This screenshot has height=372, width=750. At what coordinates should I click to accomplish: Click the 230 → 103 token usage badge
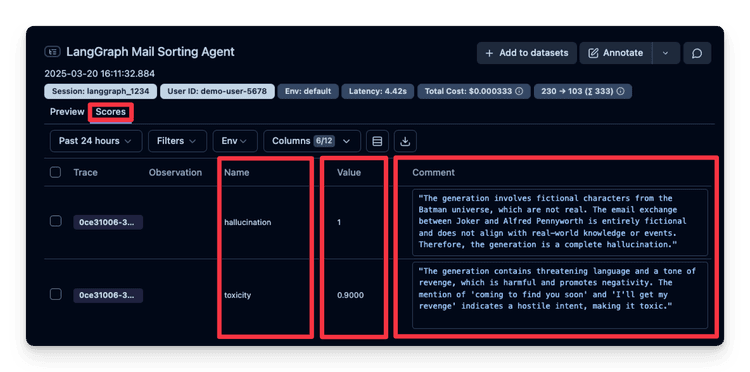(x=583, y=91)
